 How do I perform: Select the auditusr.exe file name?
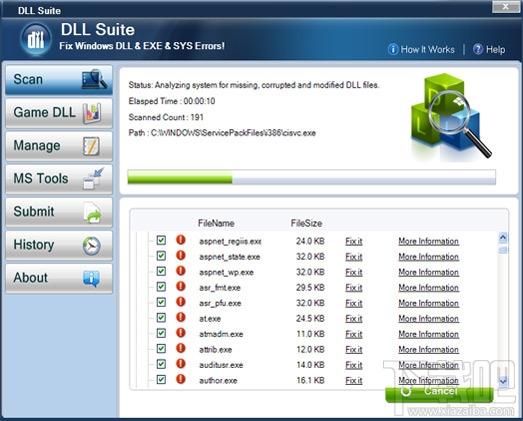tap(221, 365)
